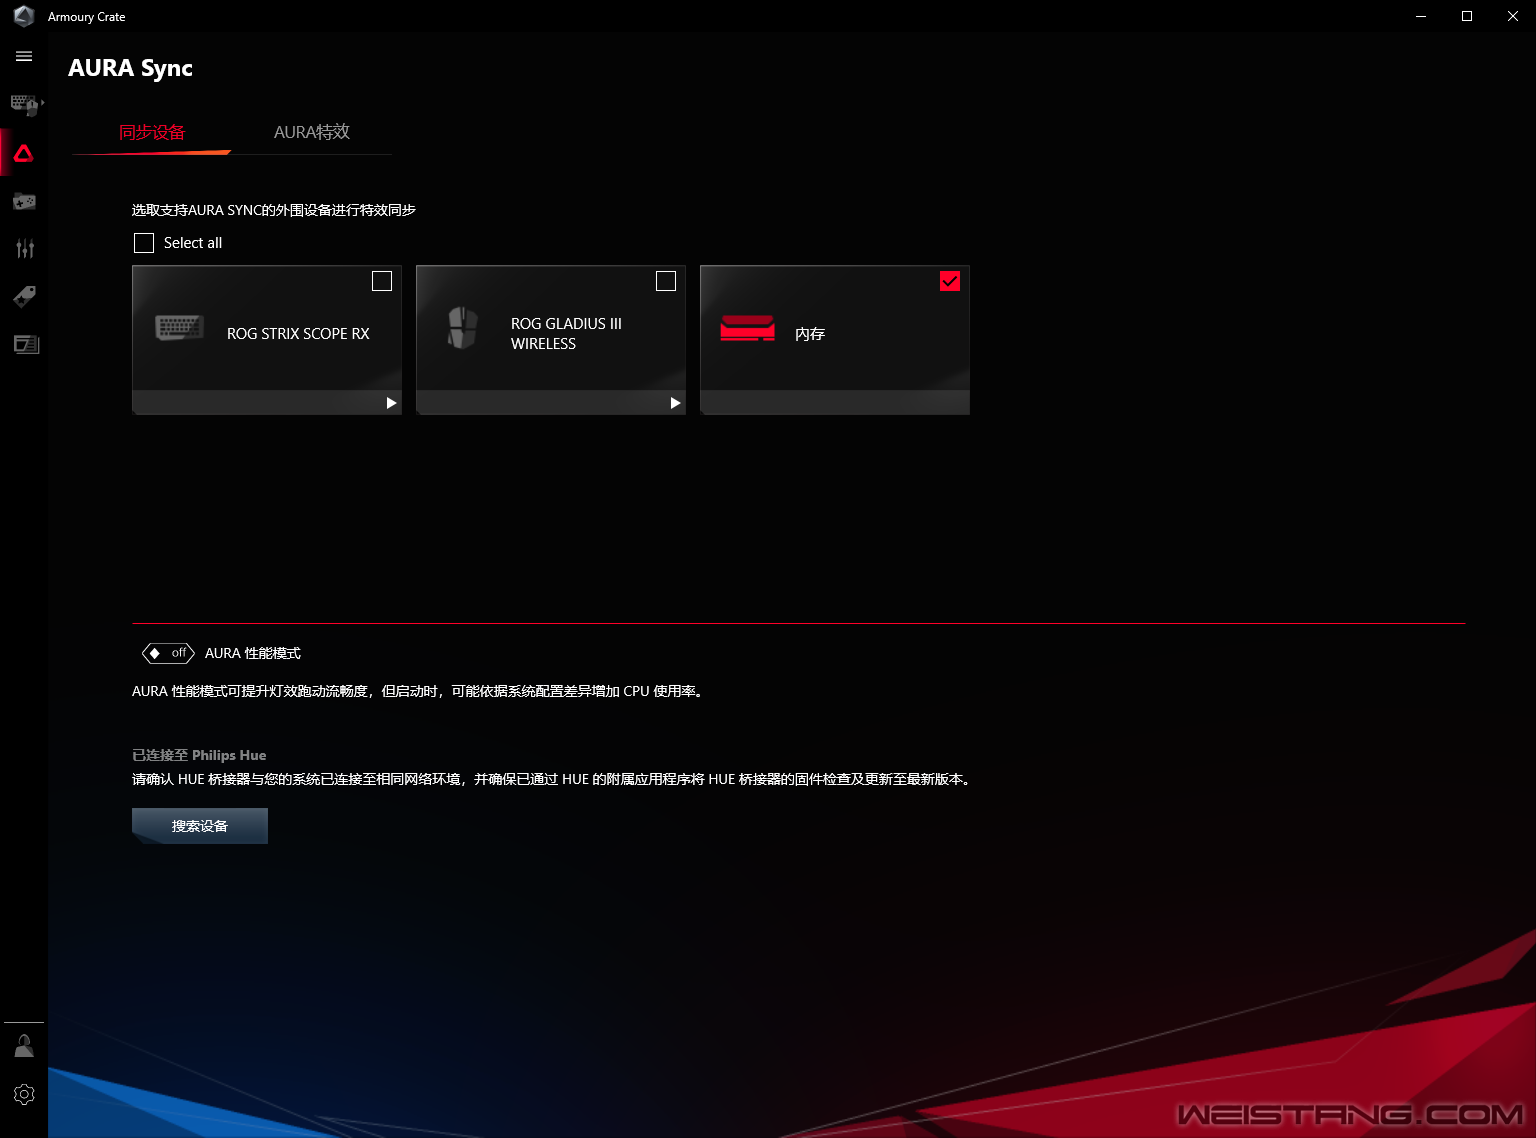Click the red memory module icon
The width and height of the screenshot is (1536, 1138).
point(748,328)
